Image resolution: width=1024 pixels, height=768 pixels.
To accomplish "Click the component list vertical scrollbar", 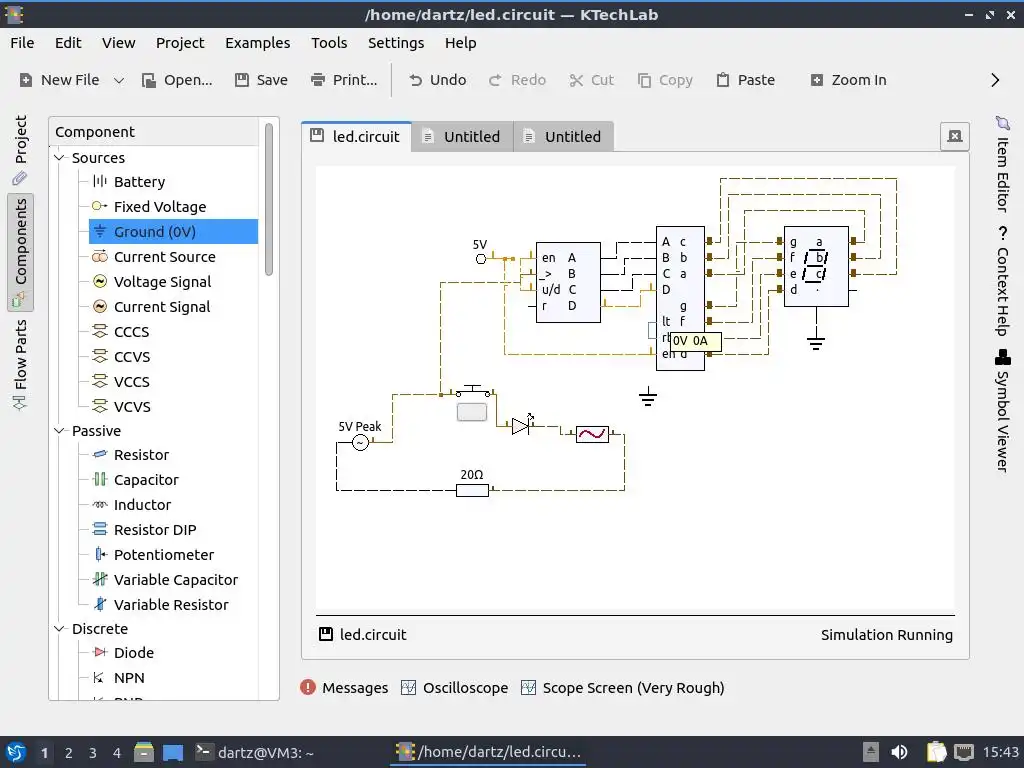I will (268, 199).
